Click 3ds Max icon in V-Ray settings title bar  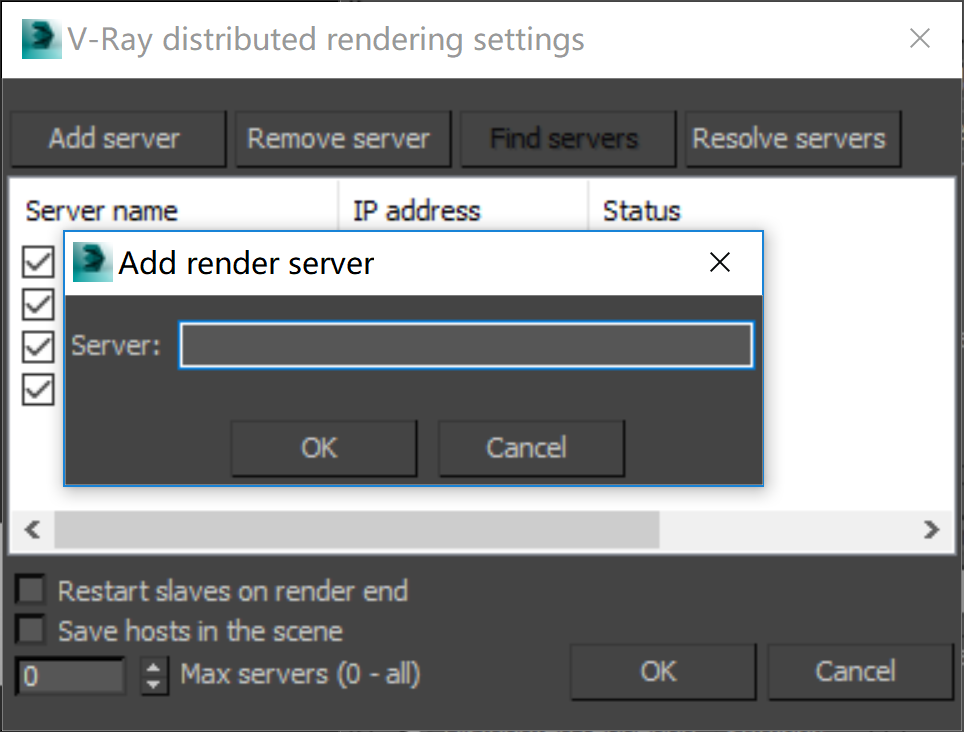coord(42,39)
